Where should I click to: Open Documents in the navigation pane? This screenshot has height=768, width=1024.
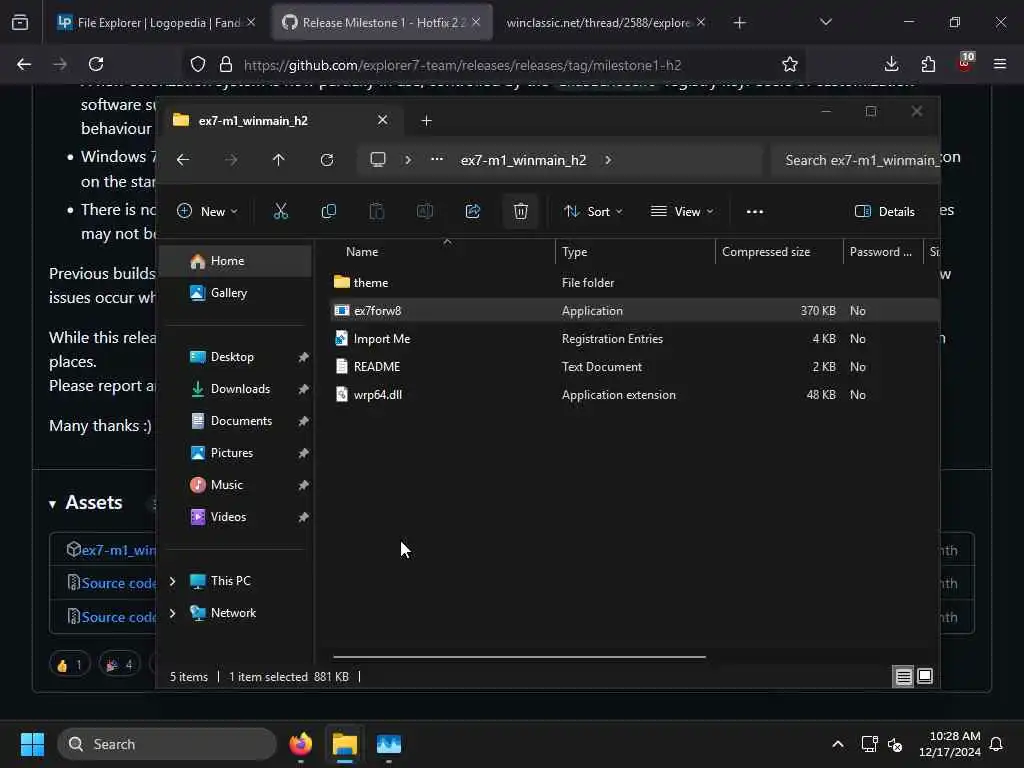236,421
